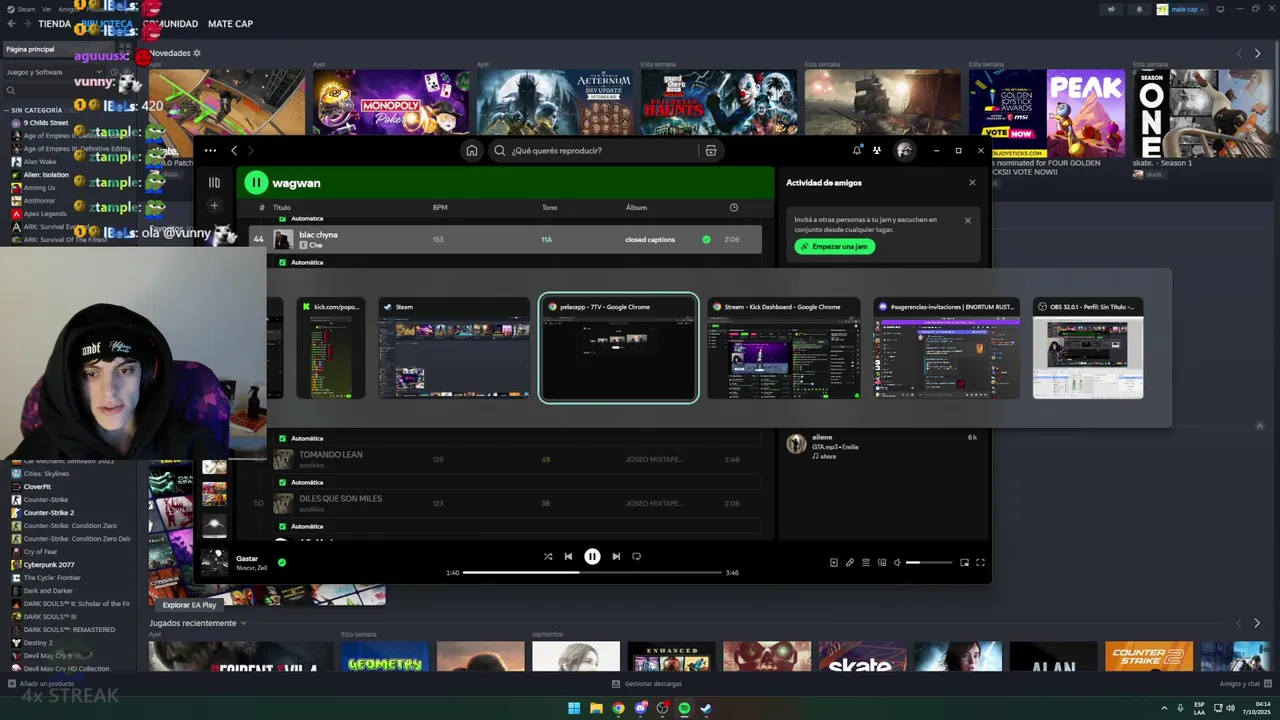Screen dimensions: 1280x720
Task: Sort by duration clock column header
Action: tap(734, 207)
